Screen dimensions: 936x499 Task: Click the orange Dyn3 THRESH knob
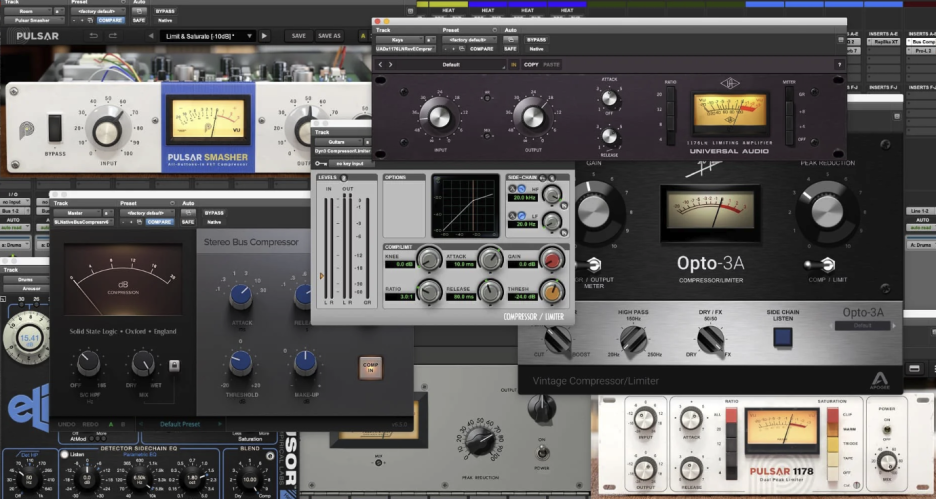(x=551, y=291)
